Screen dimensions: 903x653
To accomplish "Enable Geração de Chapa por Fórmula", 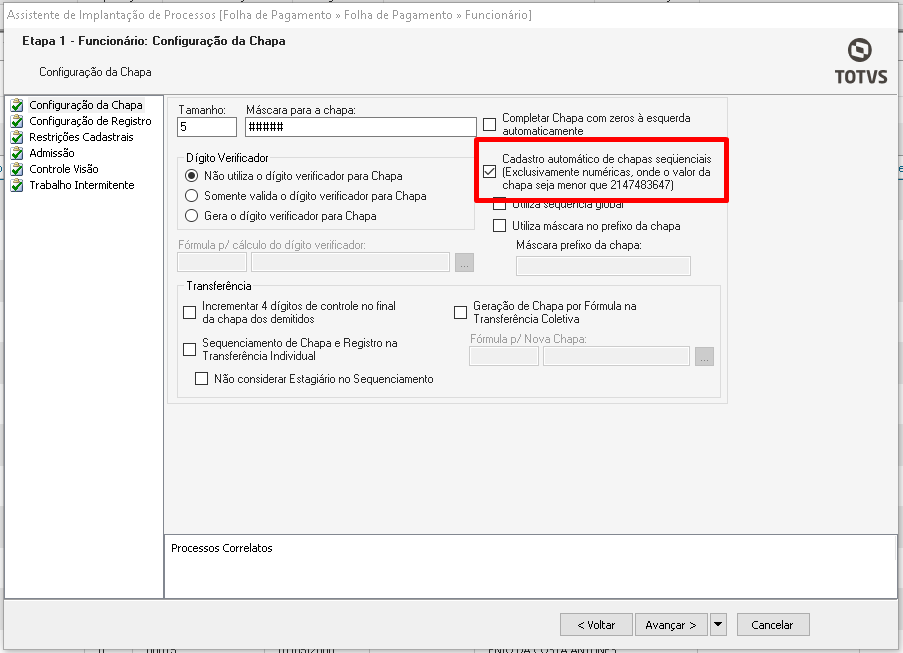I will pyautogui.click(x=461, y=313).
